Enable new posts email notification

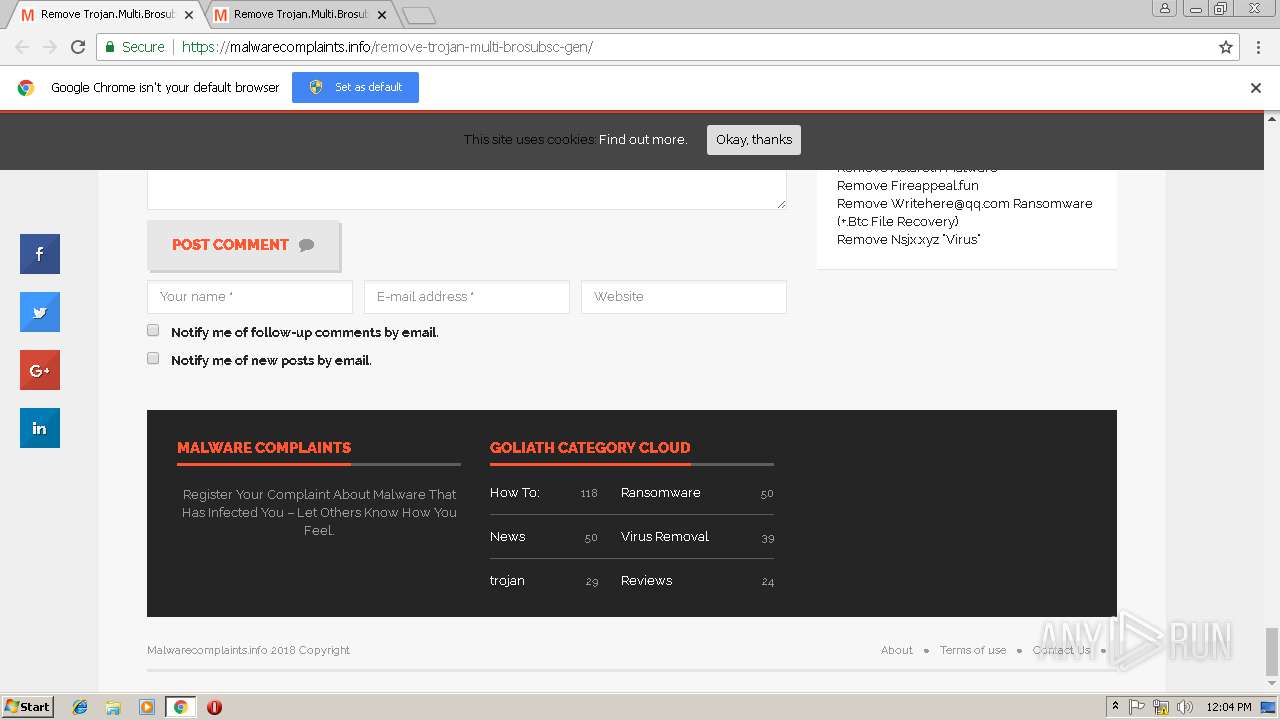(153, 358)
